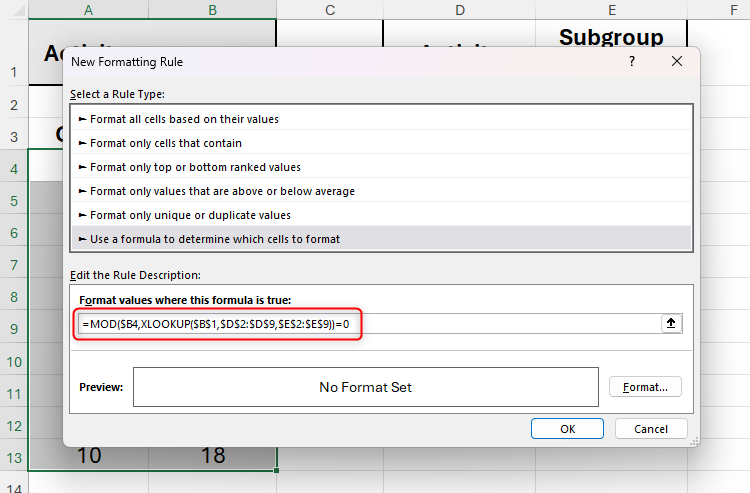Select 'Use a formula to determine' rule type
Viewport: 750px width, 493px height.
point(215,239)
